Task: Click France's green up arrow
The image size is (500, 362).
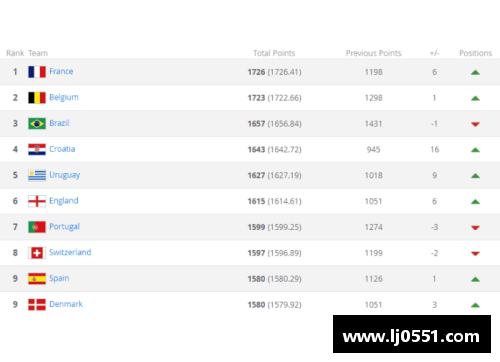Action: [475, 72]
